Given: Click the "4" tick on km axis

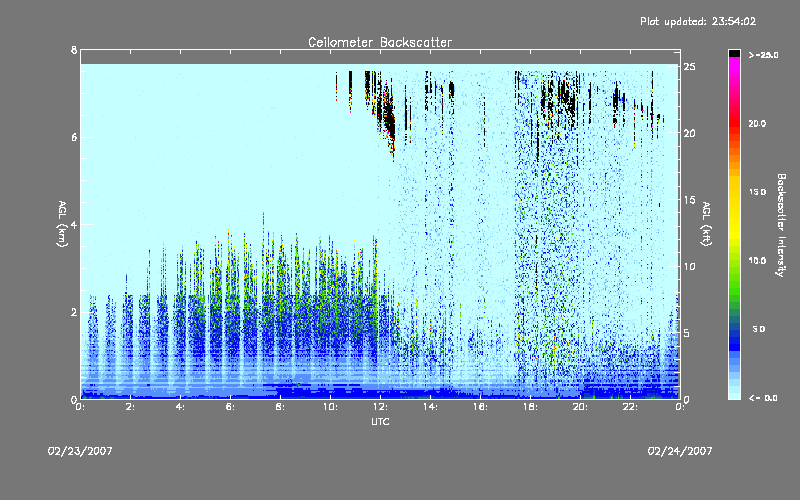Looking at the screenshot, I should (x=74, y=224).
